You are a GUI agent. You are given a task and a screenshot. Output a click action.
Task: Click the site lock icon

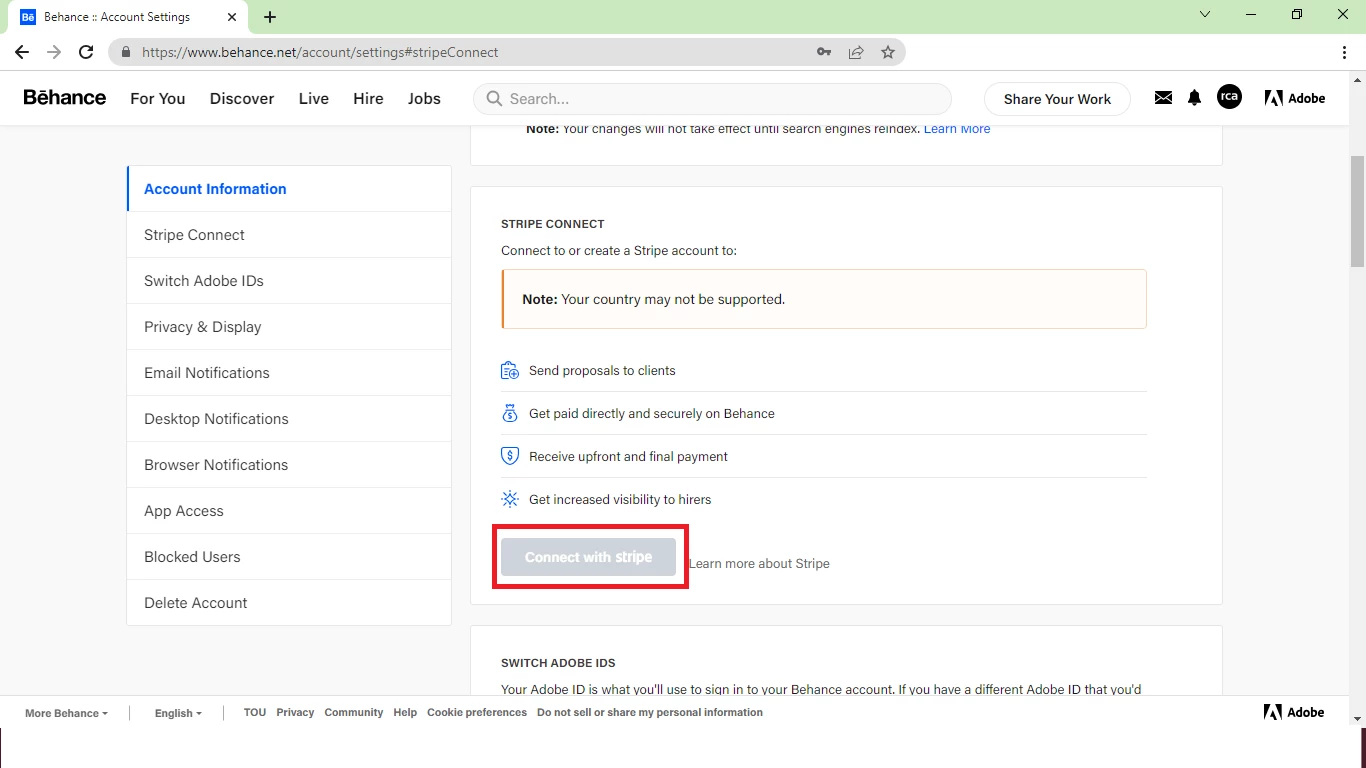pyautogui.click(x=126, y=52)
